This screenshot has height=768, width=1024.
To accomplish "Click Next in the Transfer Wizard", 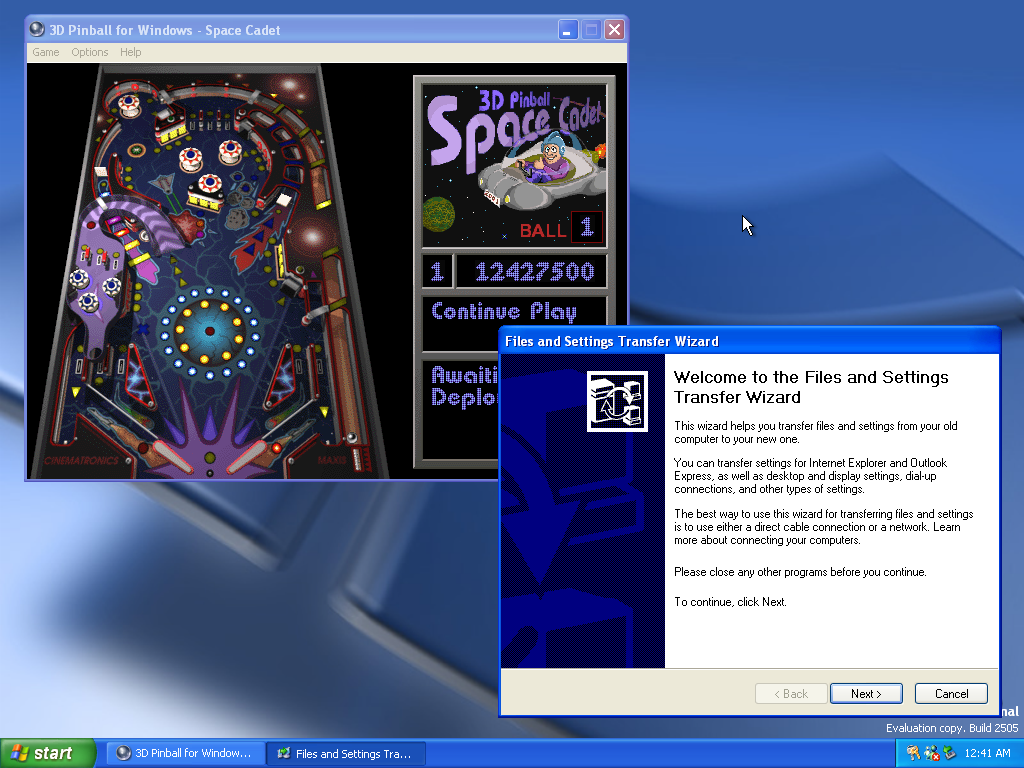I will [866, 694].
